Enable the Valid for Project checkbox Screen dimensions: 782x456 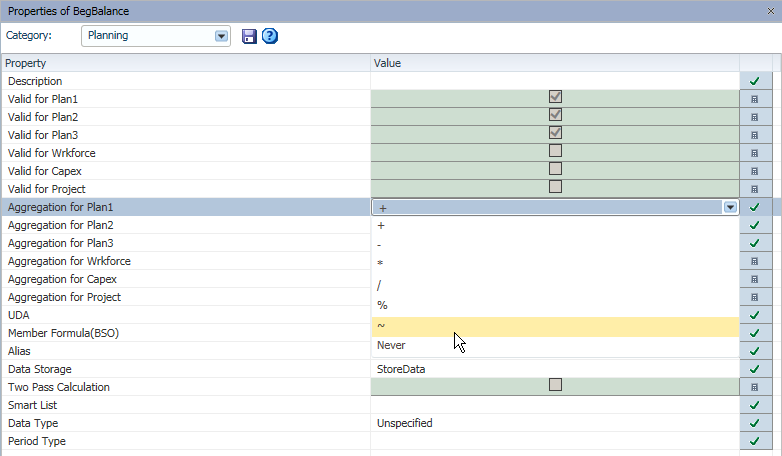555,187
